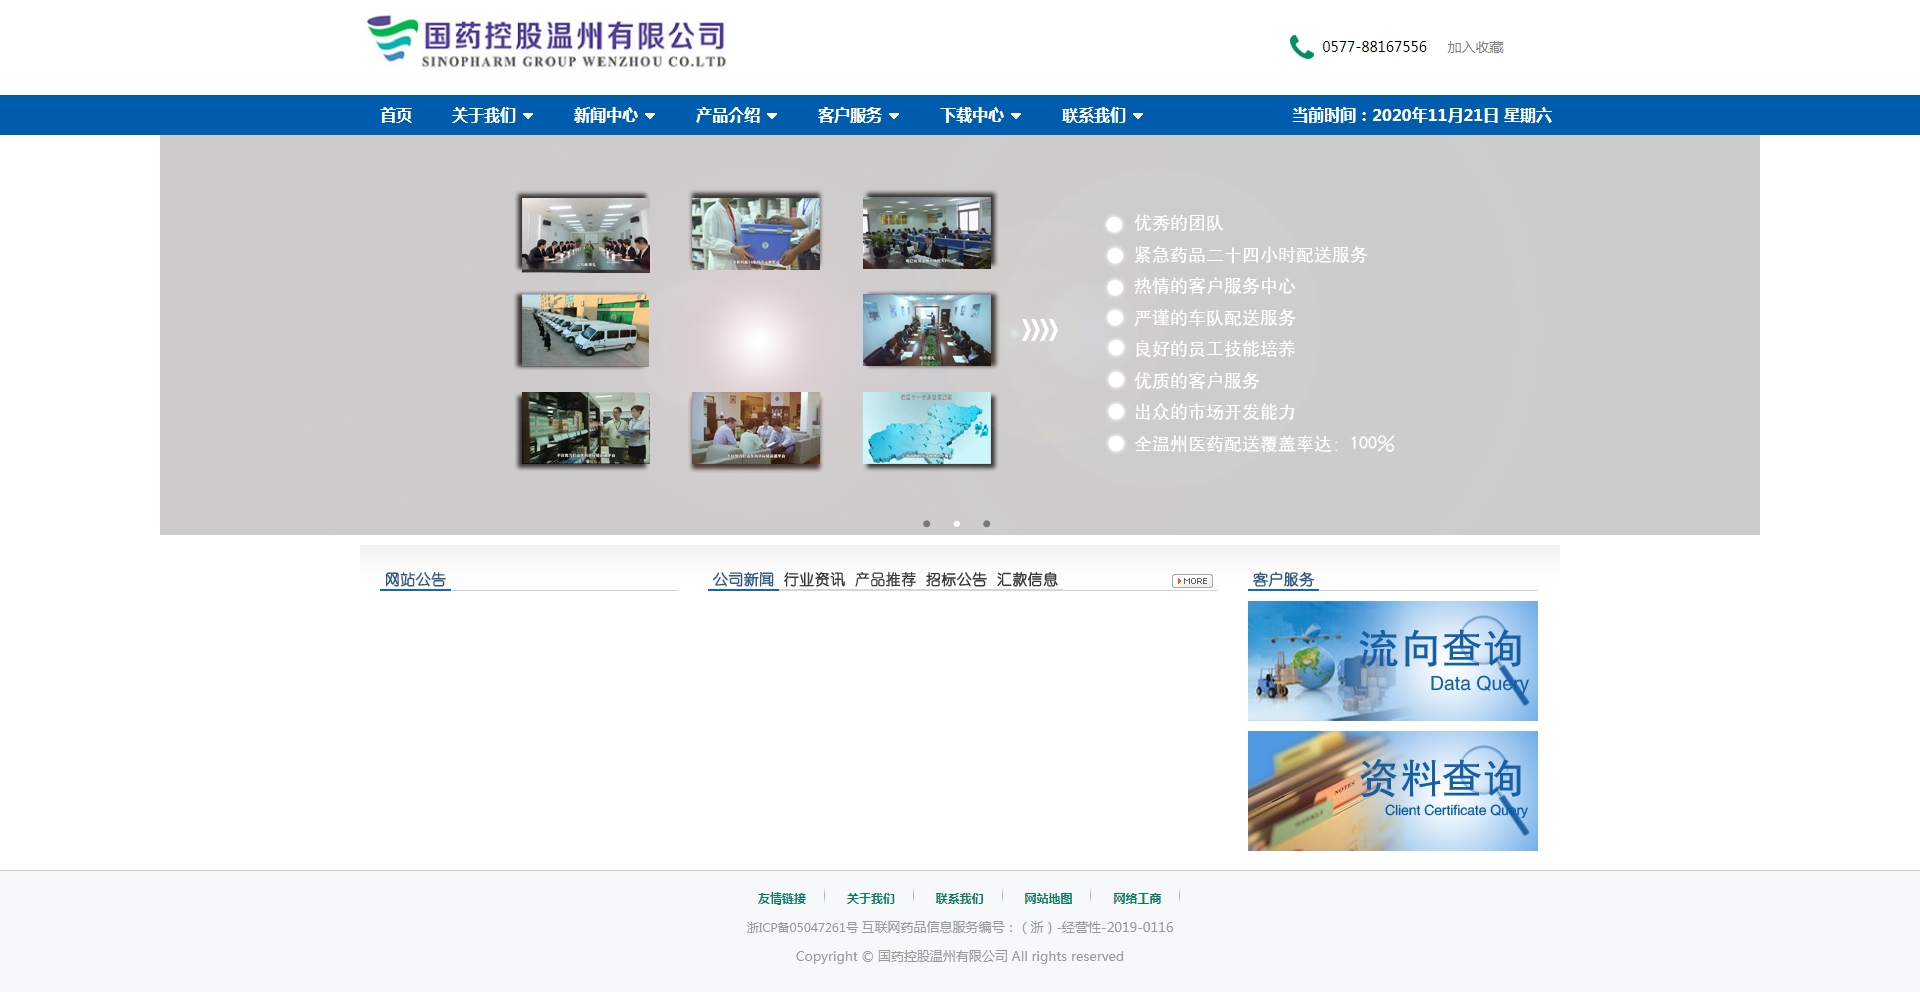Screen dimensions: 1920x992
Task: Click the MORE arrow in the news section
Action: point(1191,581)
